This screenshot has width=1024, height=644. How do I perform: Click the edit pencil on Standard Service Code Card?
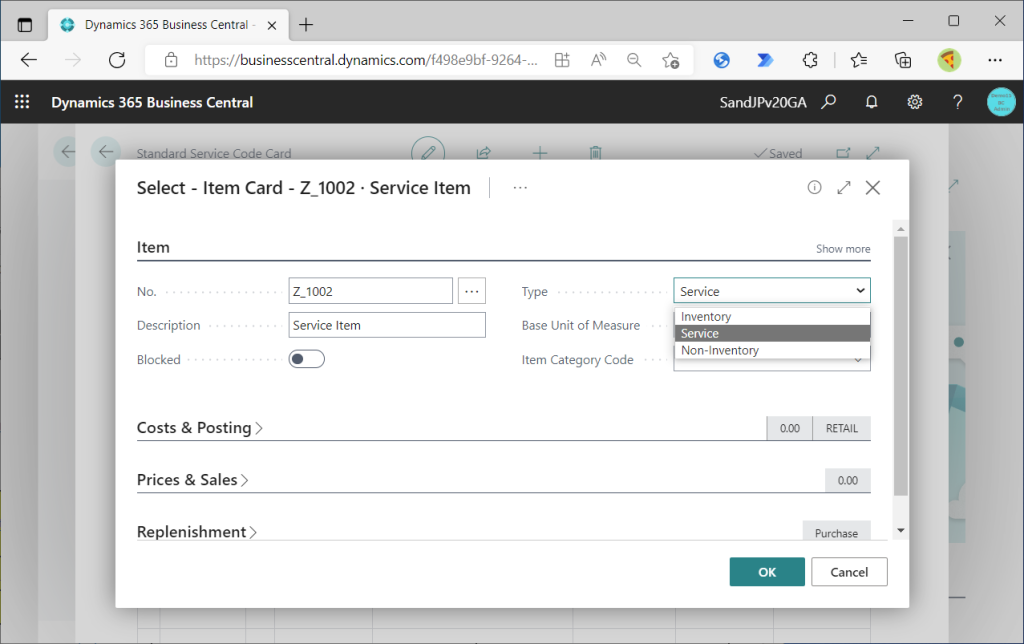[428, 153]
